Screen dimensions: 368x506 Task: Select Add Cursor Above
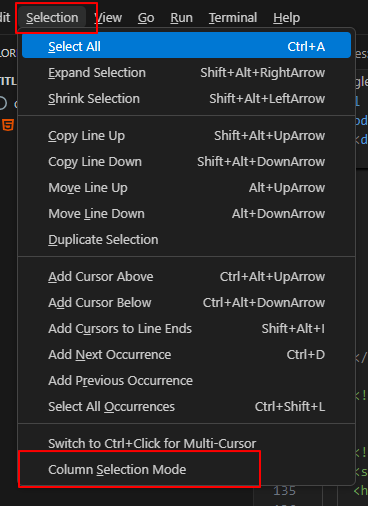click(x=186, y=277)
